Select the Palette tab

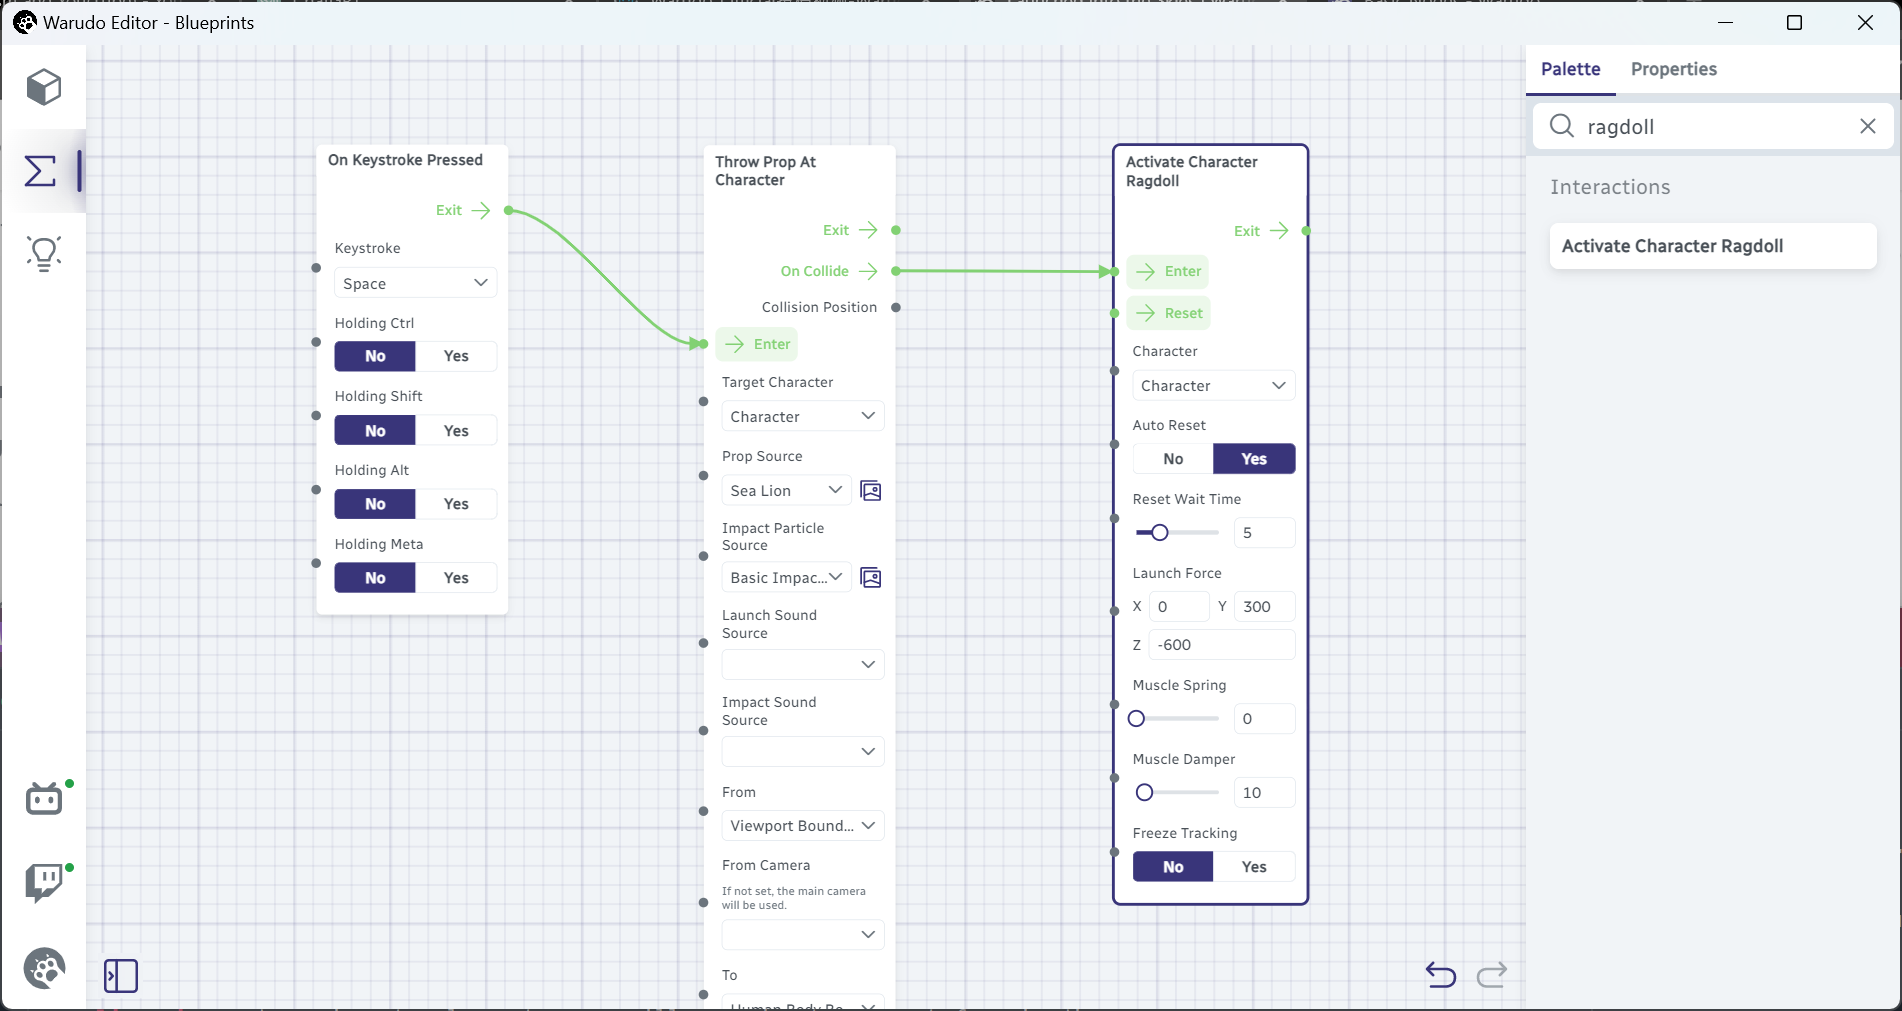pos(1570,69)
